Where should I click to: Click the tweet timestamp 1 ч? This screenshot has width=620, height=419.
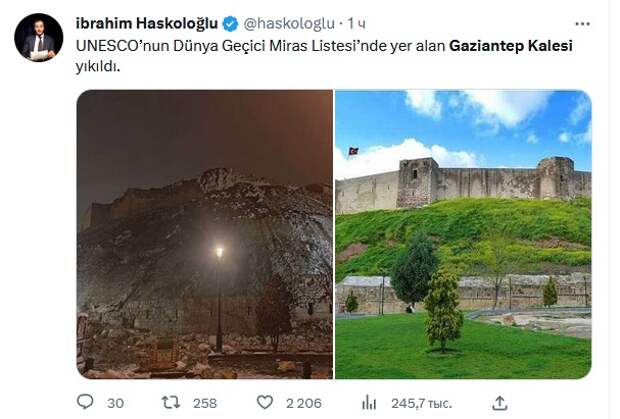click(x=356, y=24)
